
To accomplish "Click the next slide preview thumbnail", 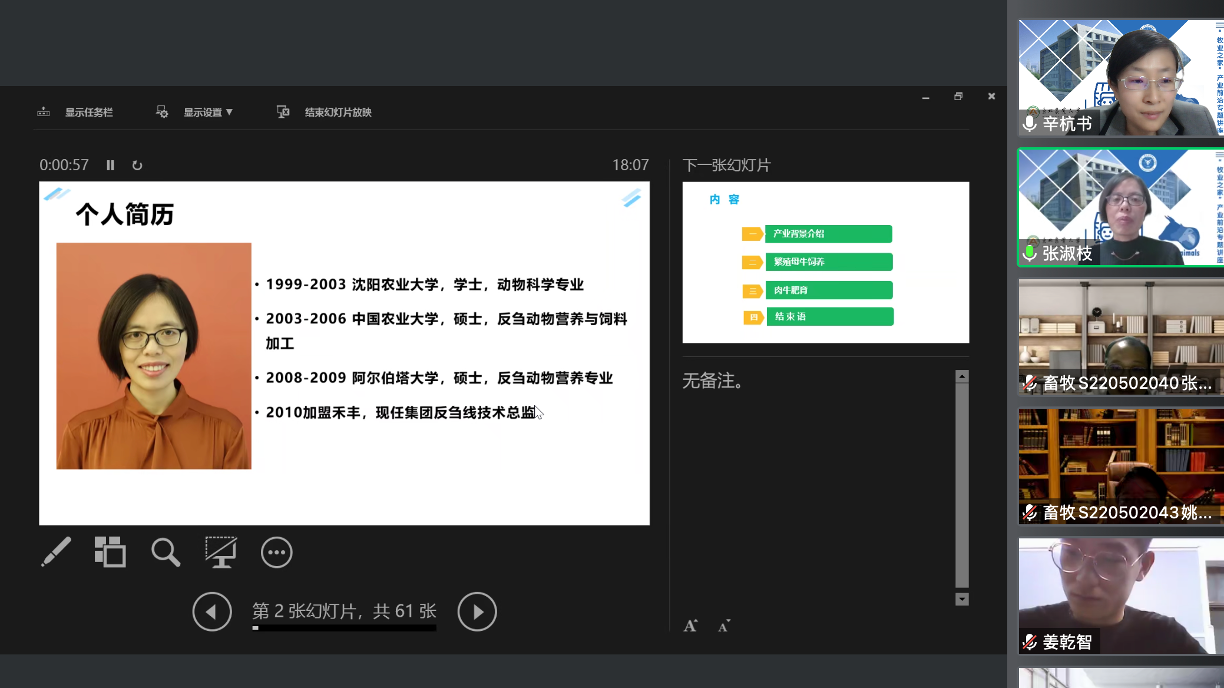I will click(x=825, y=262).
